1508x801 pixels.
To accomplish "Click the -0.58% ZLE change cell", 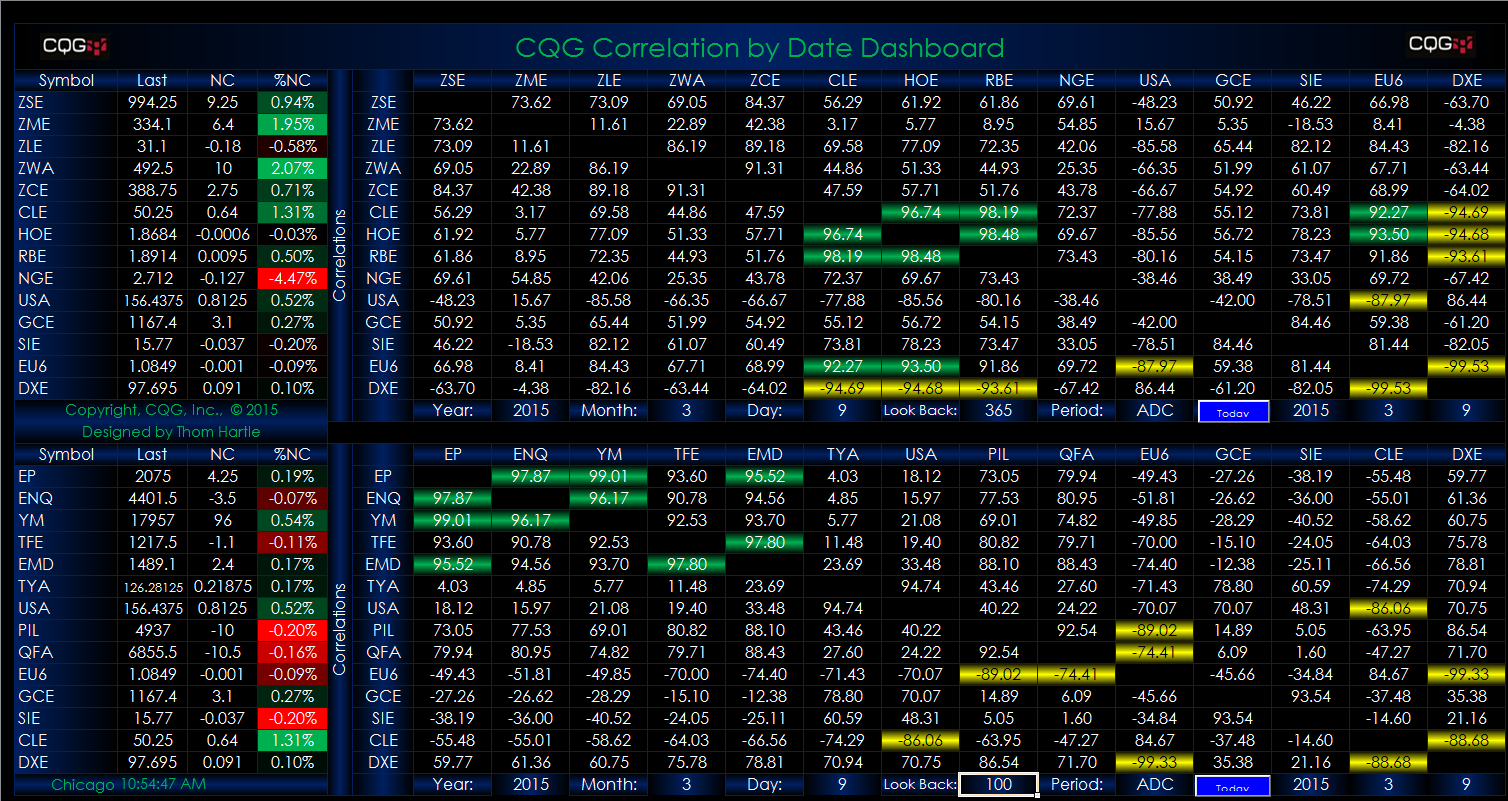I will click(x=292, y=146).
